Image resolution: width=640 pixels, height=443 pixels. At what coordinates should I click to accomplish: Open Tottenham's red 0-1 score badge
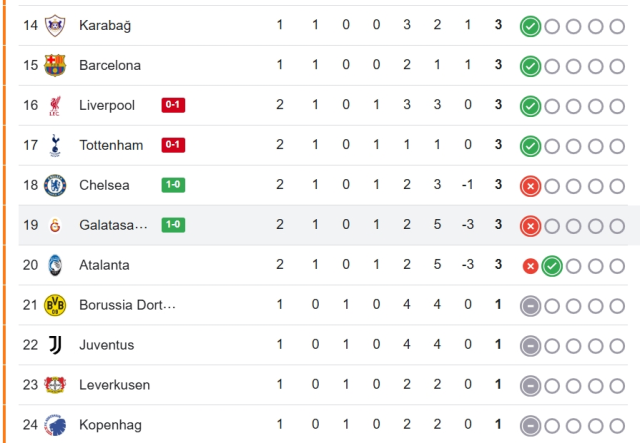pyautogui.click(x=173, y=145)
